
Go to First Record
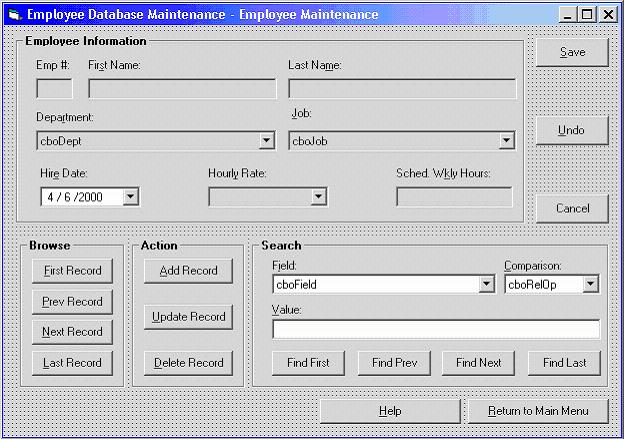pyautogui.click(x=72, y=271)
